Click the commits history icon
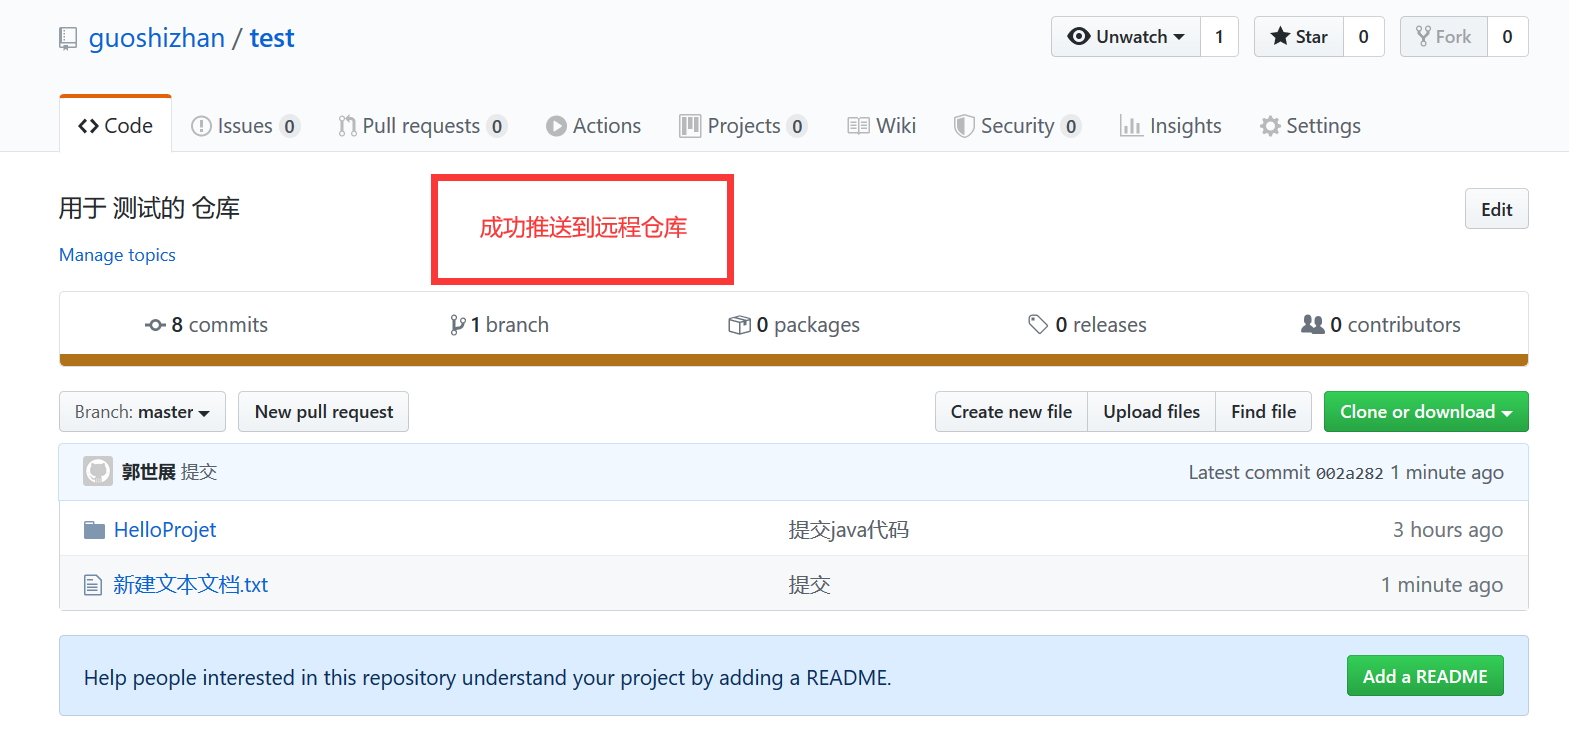The height and width of the screenshot is (738, 1569). [155, 325]
